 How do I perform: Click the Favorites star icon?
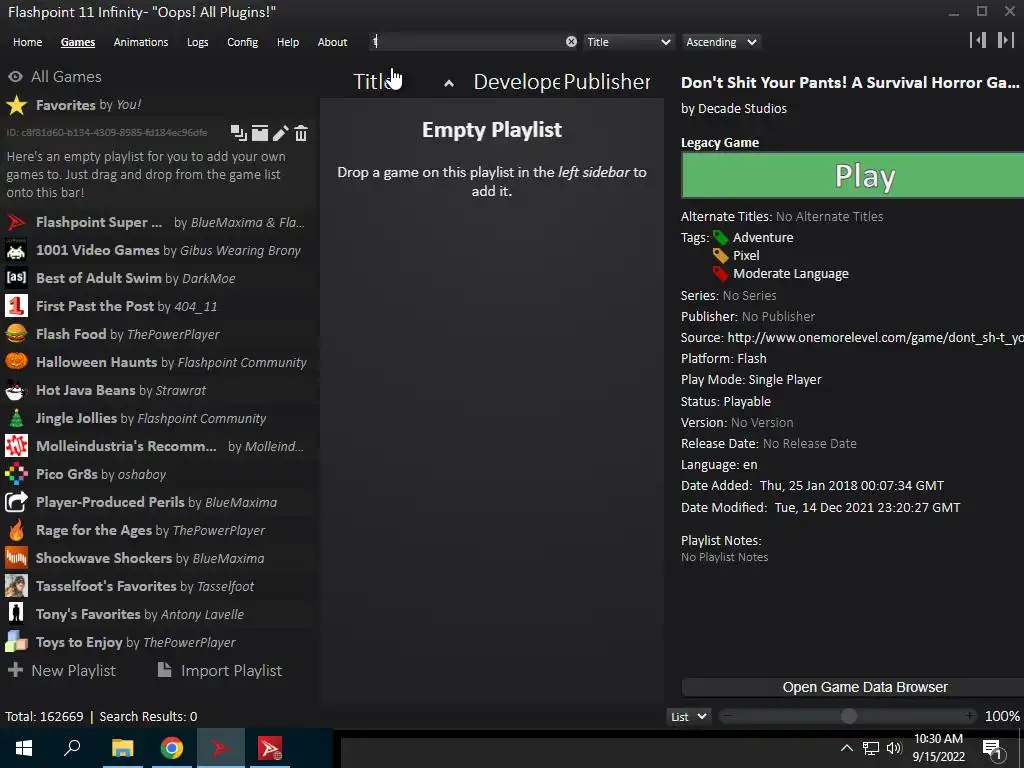click(x=16, y=105)
